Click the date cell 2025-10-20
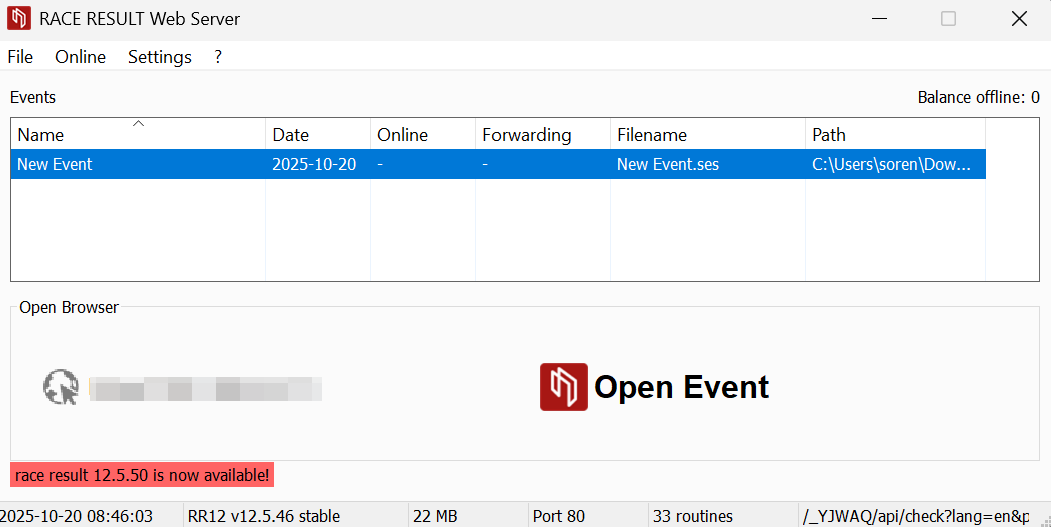 click(x=318, y=164)
